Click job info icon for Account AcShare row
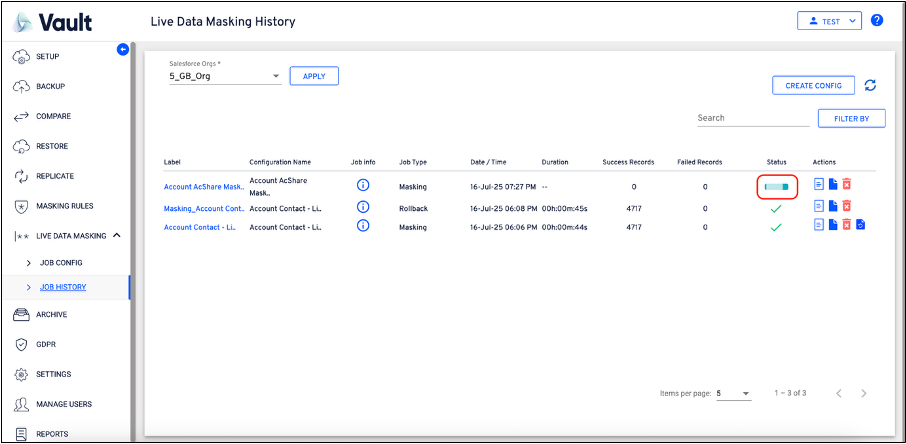The height and width of the screenshot is (444, 906). click(x=363, y=185)
